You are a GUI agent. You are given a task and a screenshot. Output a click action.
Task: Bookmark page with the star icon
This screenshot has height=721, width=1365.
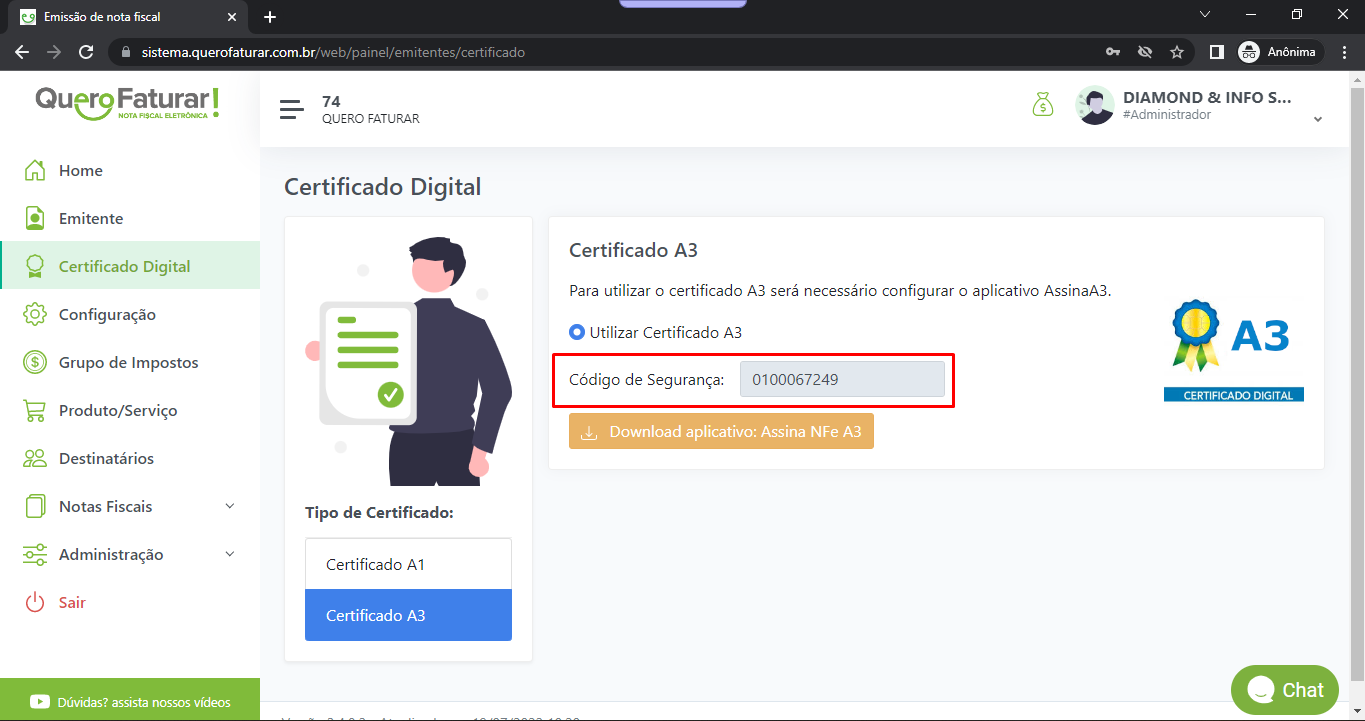click(x=1177, y=52)
